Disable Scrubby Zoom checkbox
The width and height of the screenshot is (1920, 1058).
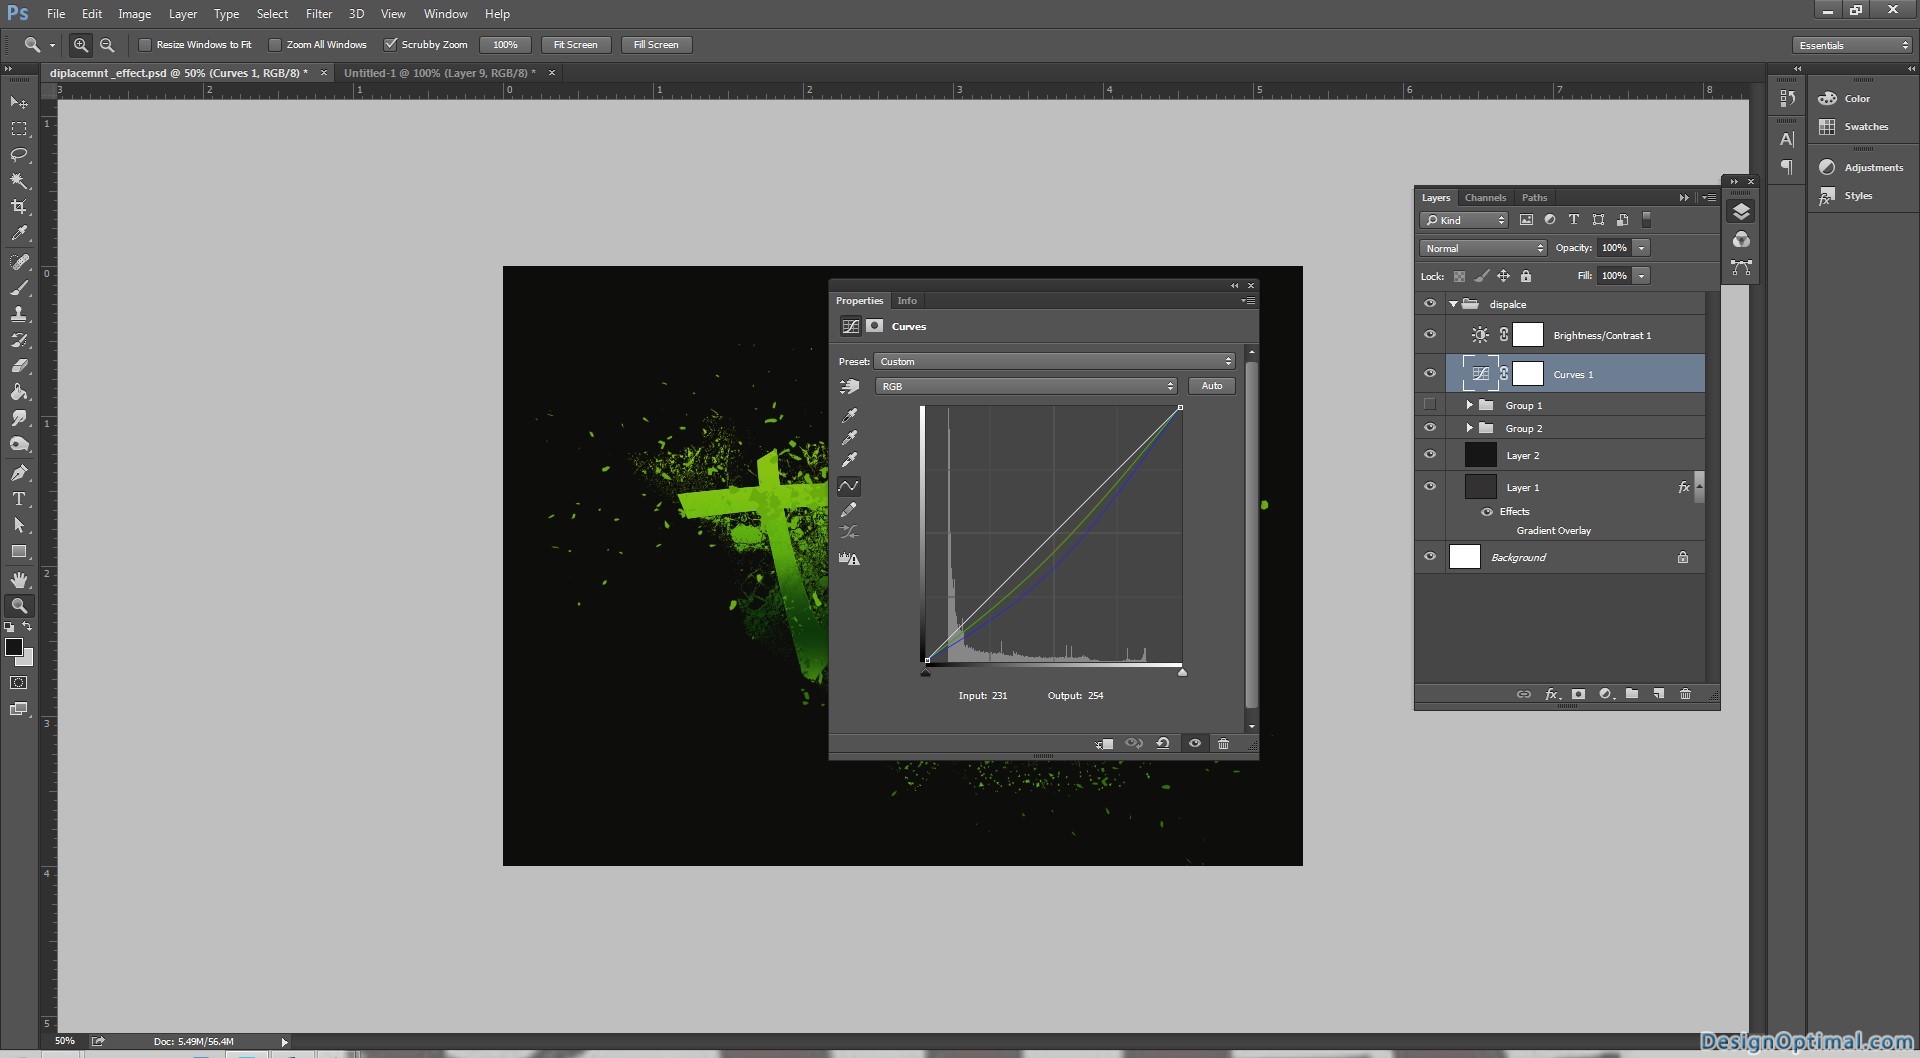tap(391, 45)
